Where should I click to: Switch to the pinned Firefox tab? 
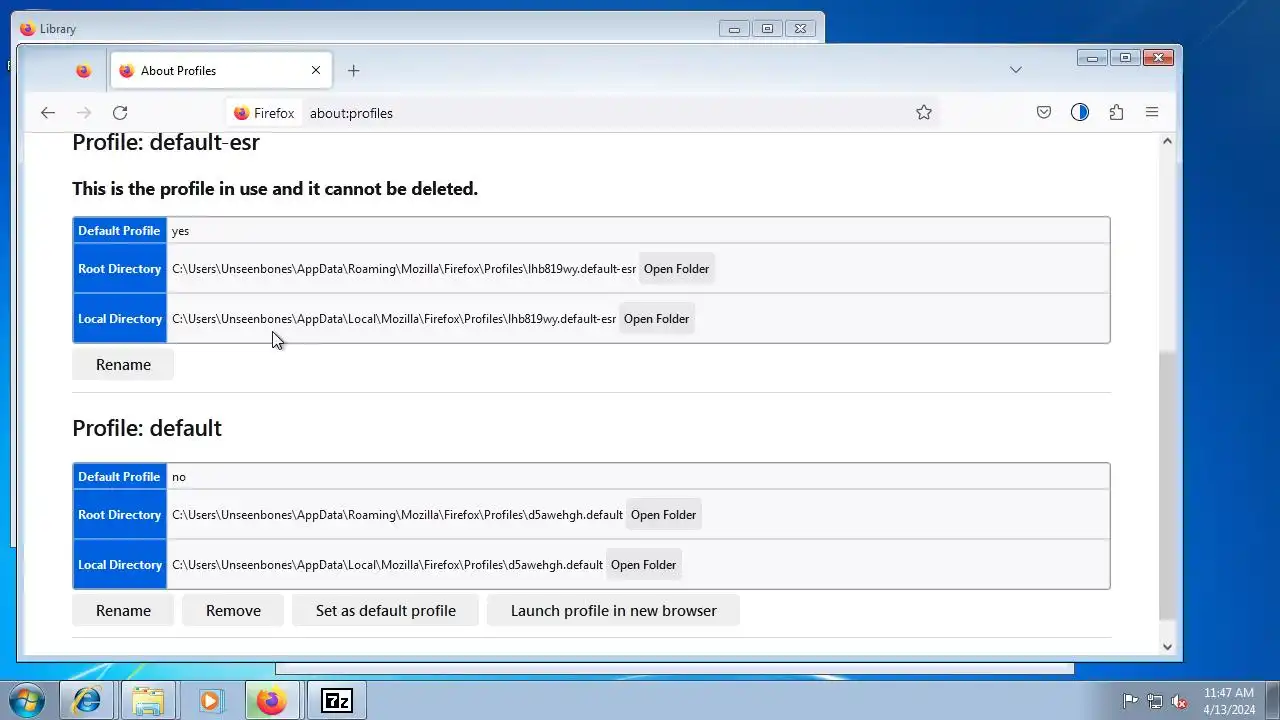coord(83,71)
